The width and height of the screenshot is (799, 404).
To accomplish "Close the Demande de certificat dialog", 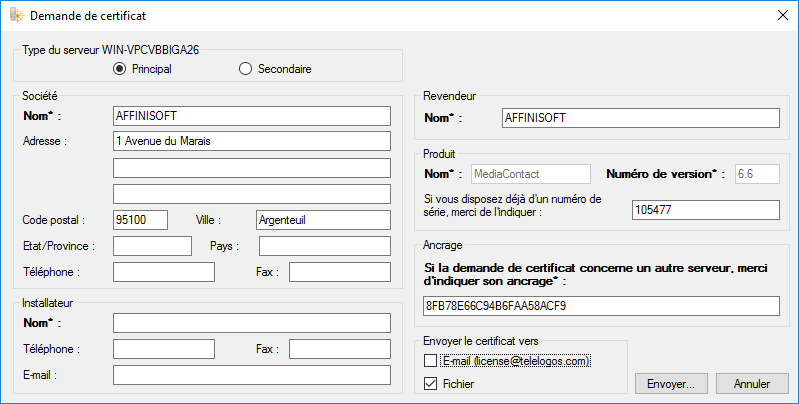I will point(783,15).
